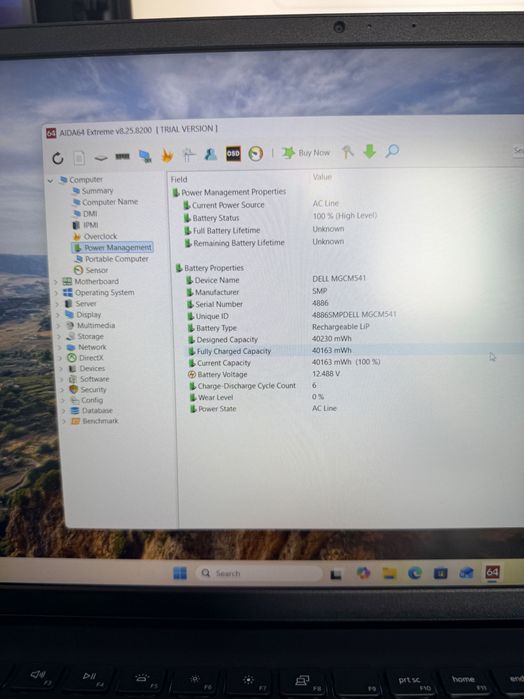Screen dimensions: 524x699
Task: Open Portable Computer tree item
Action: coord(112,259)
